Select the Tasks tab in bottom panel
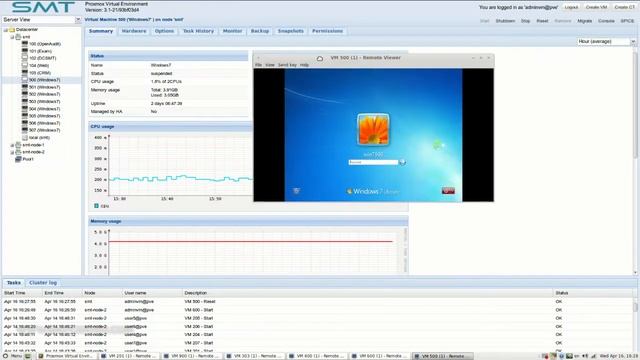The width and height of the screenshot is (640, 360). 13,282
